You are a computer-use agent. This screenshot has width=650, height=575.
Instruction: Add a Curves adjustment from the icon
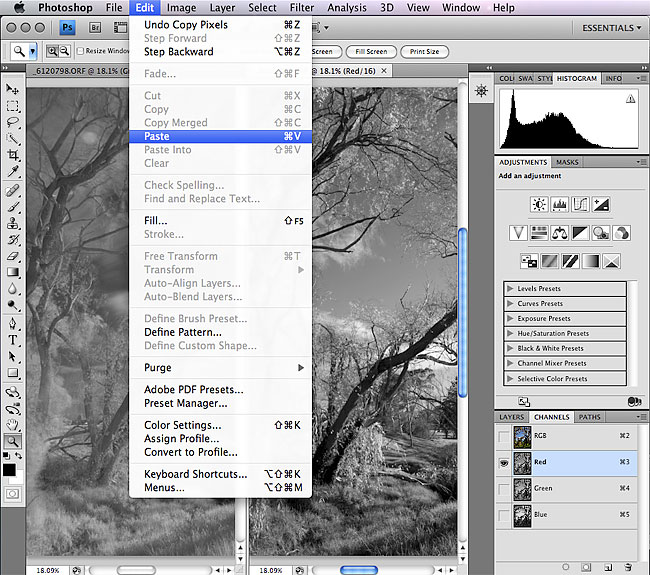click(x=580, y=204)
